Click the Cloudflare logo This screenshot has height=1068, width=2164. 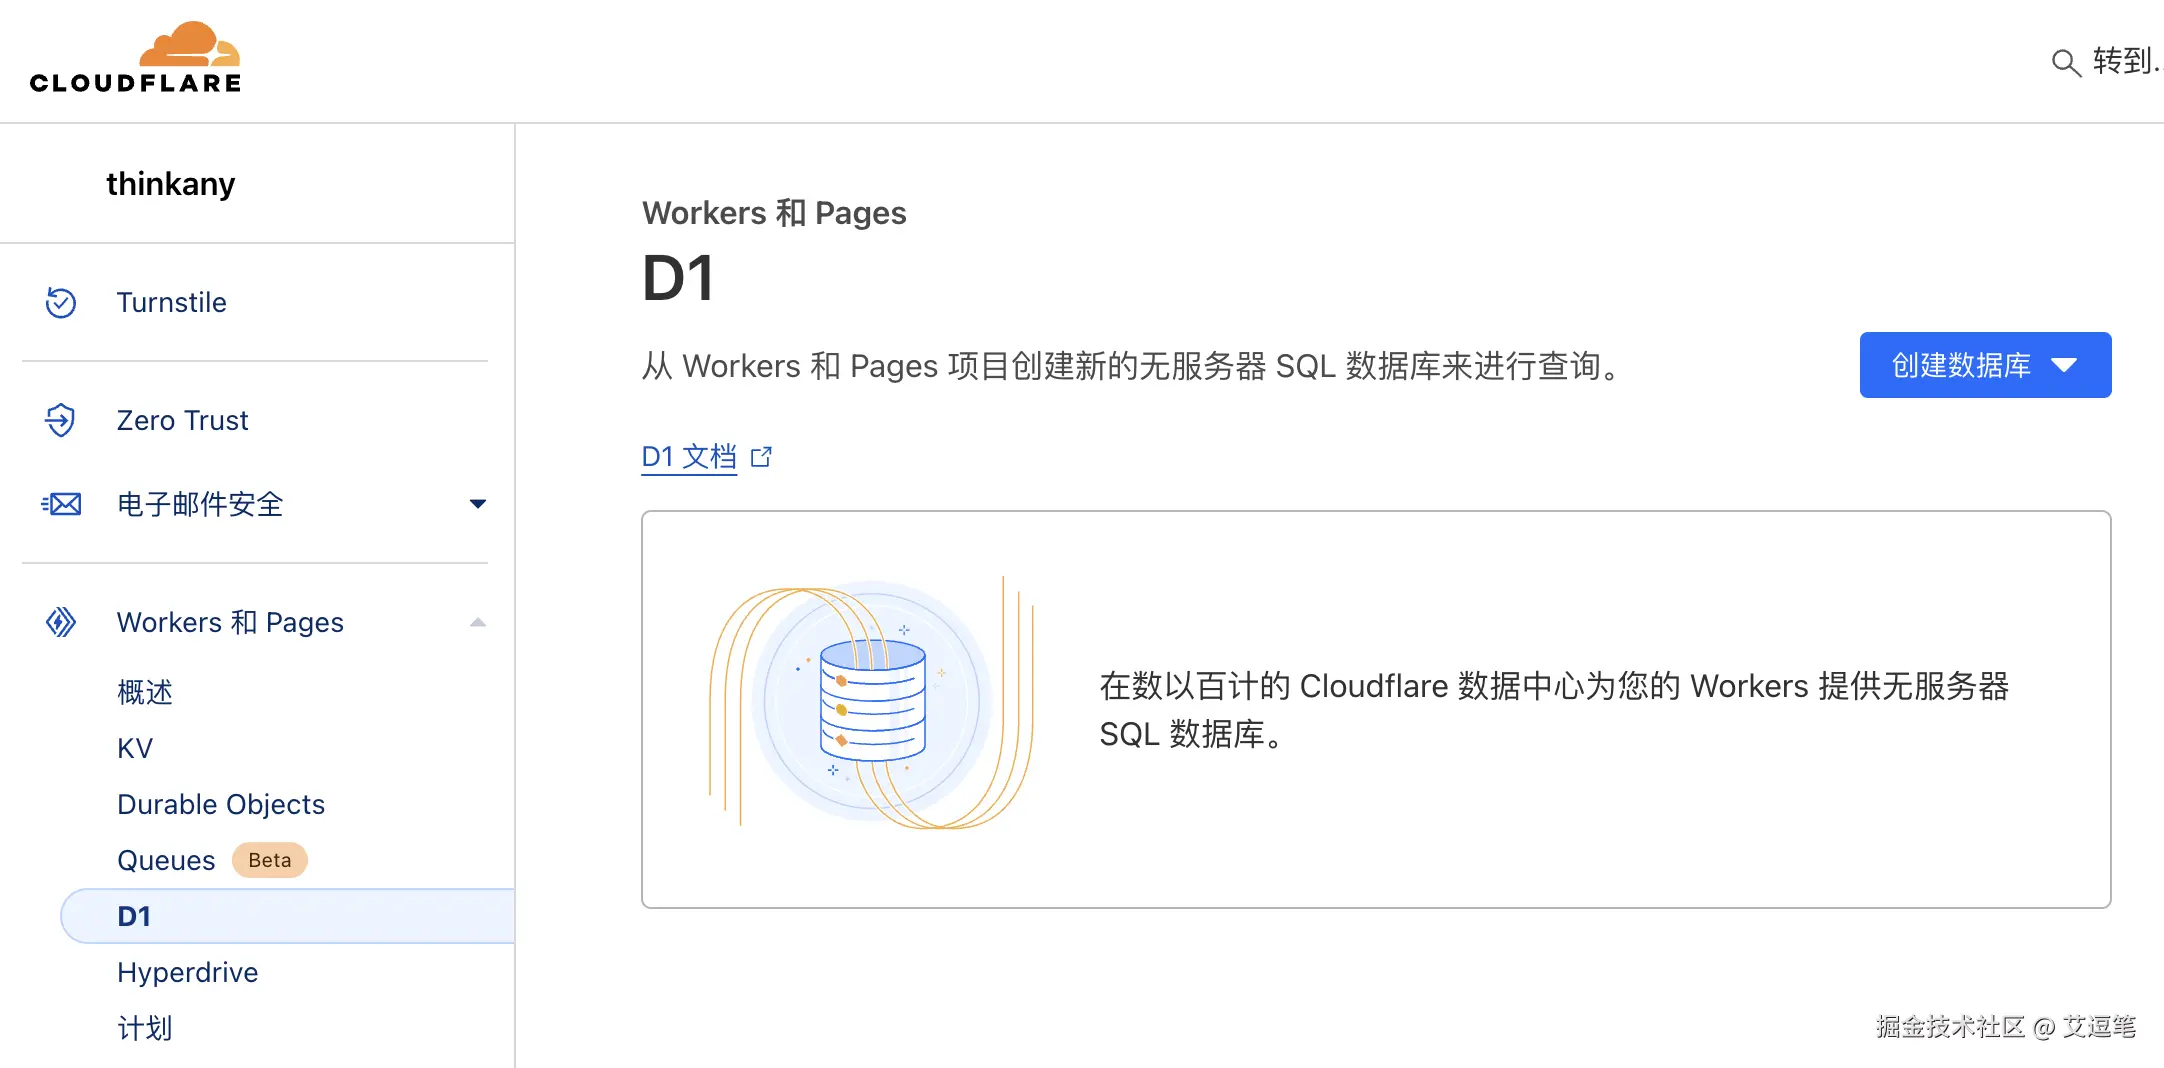[x=135, y=58]
